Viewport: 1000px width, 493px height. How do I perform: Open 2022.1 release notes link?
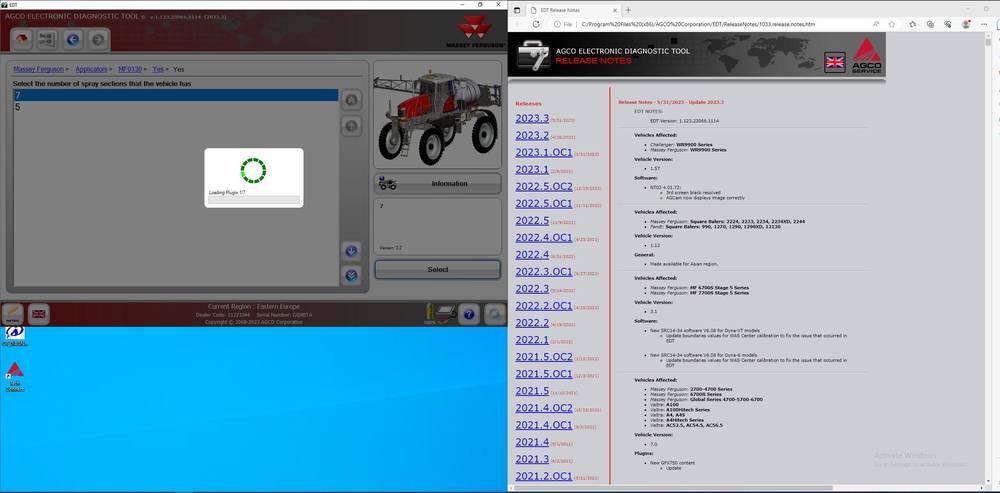tap(532, 340)
